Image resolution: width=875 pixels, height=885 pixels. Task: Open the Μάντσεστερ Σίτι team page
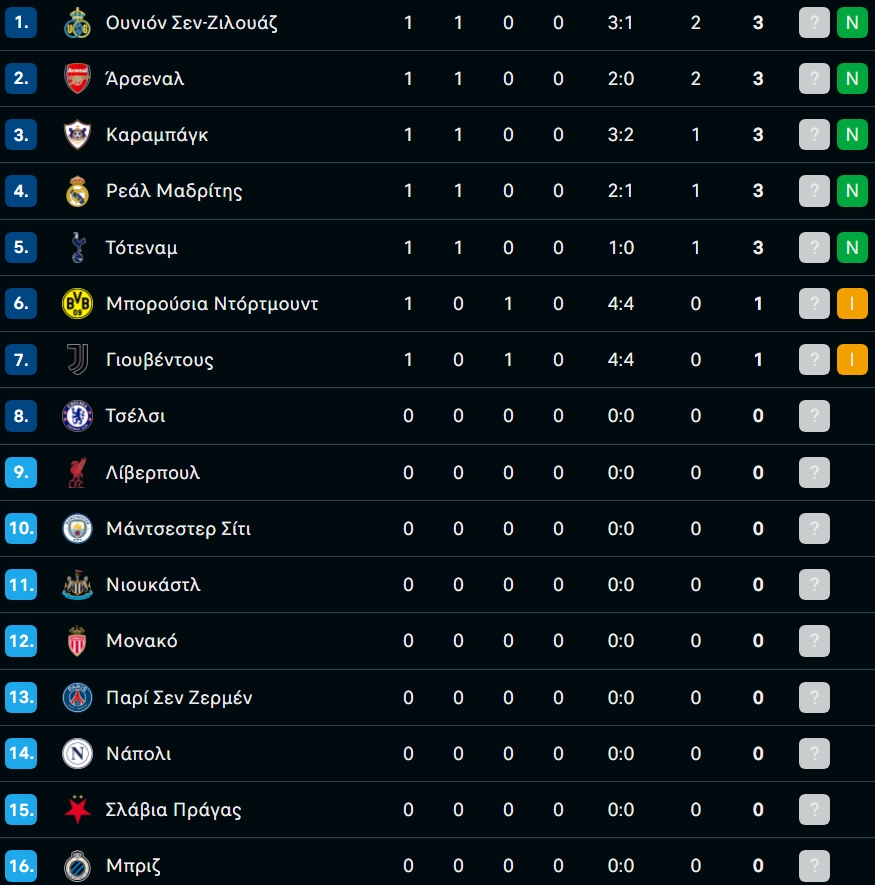pos(178,528)
